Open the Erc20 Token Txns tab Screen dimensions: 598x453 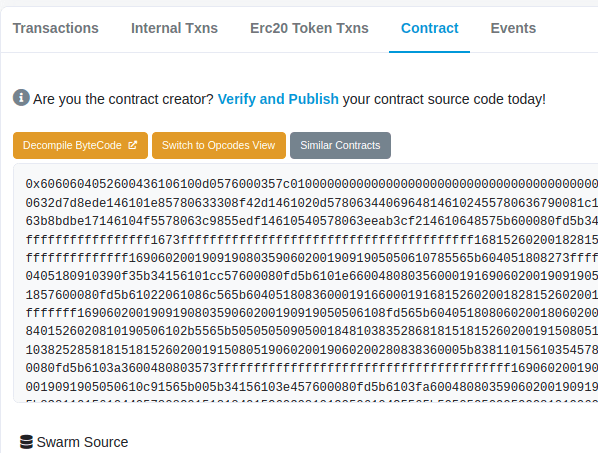pos(309,28)
